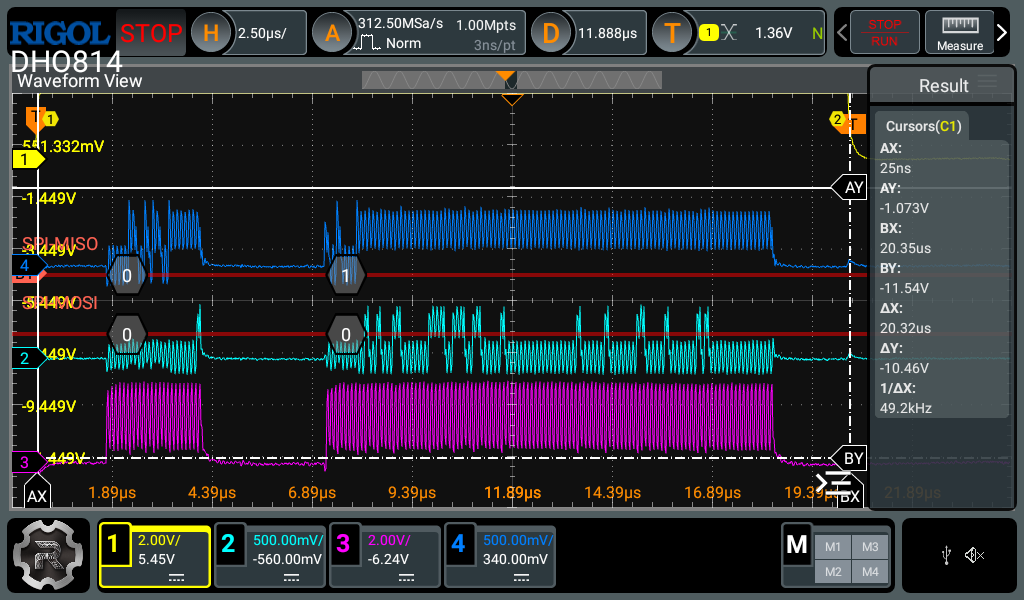Click the 2.50µs/ timebase value
The width and height of the screenshot is (1024, 600).
262,33
